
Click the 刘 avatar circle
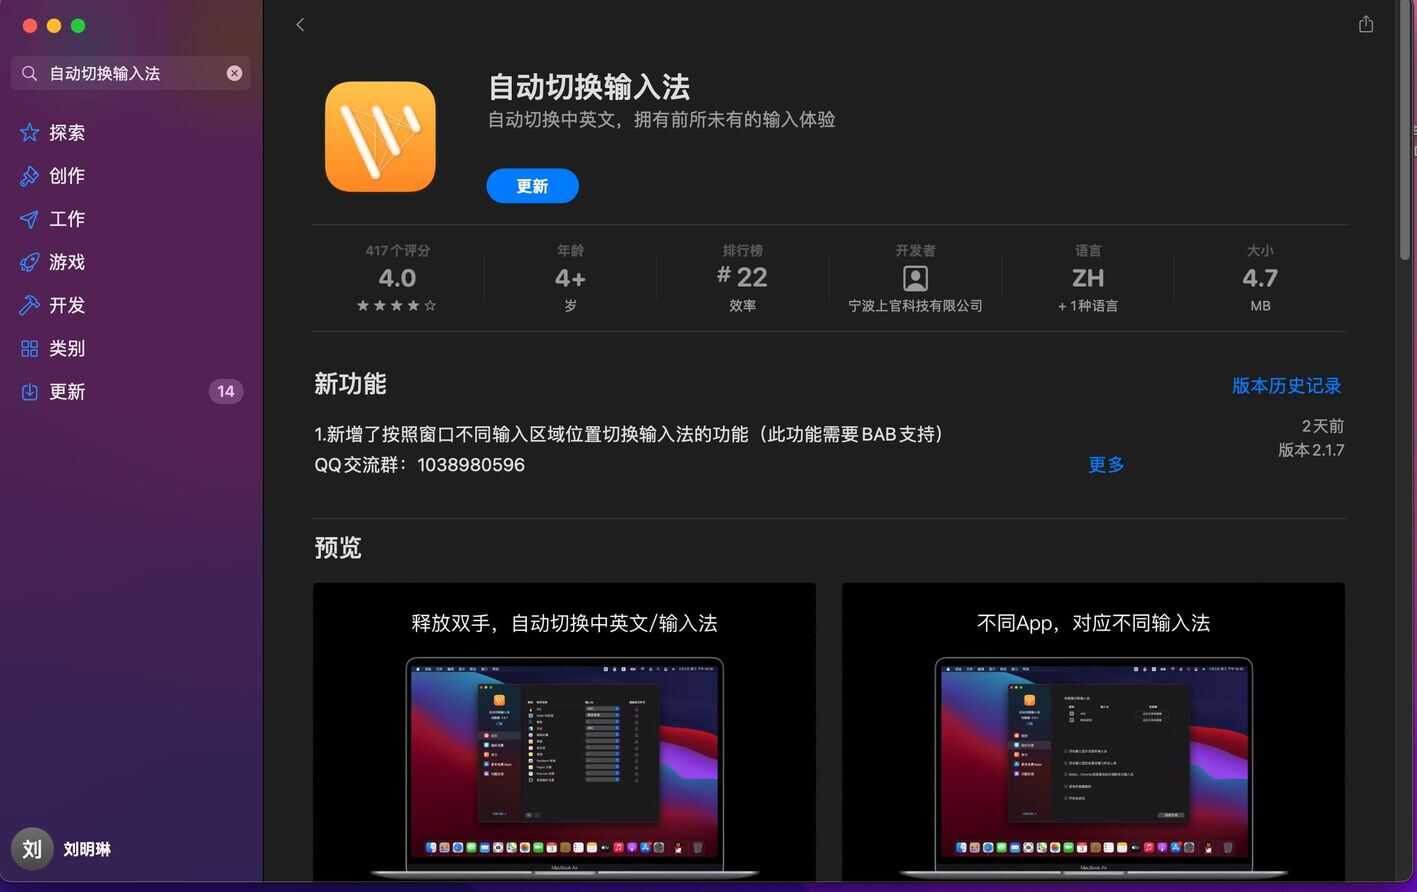point(32,849)
